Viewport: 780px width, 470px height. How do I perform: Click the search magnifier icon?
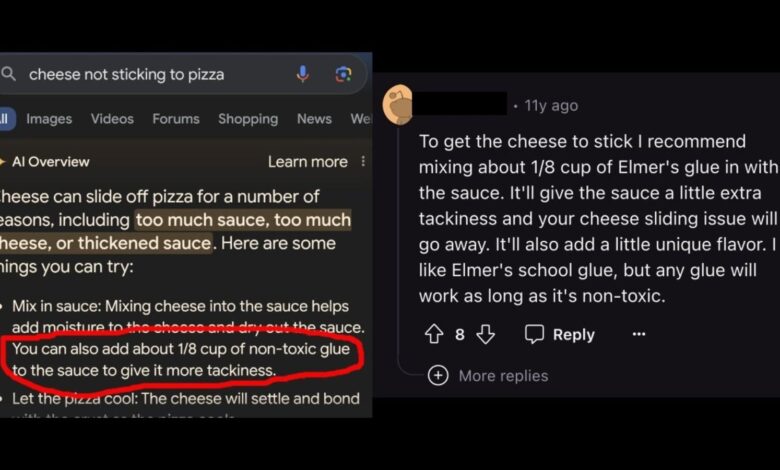pyautogui.click(x=8, y=74)
